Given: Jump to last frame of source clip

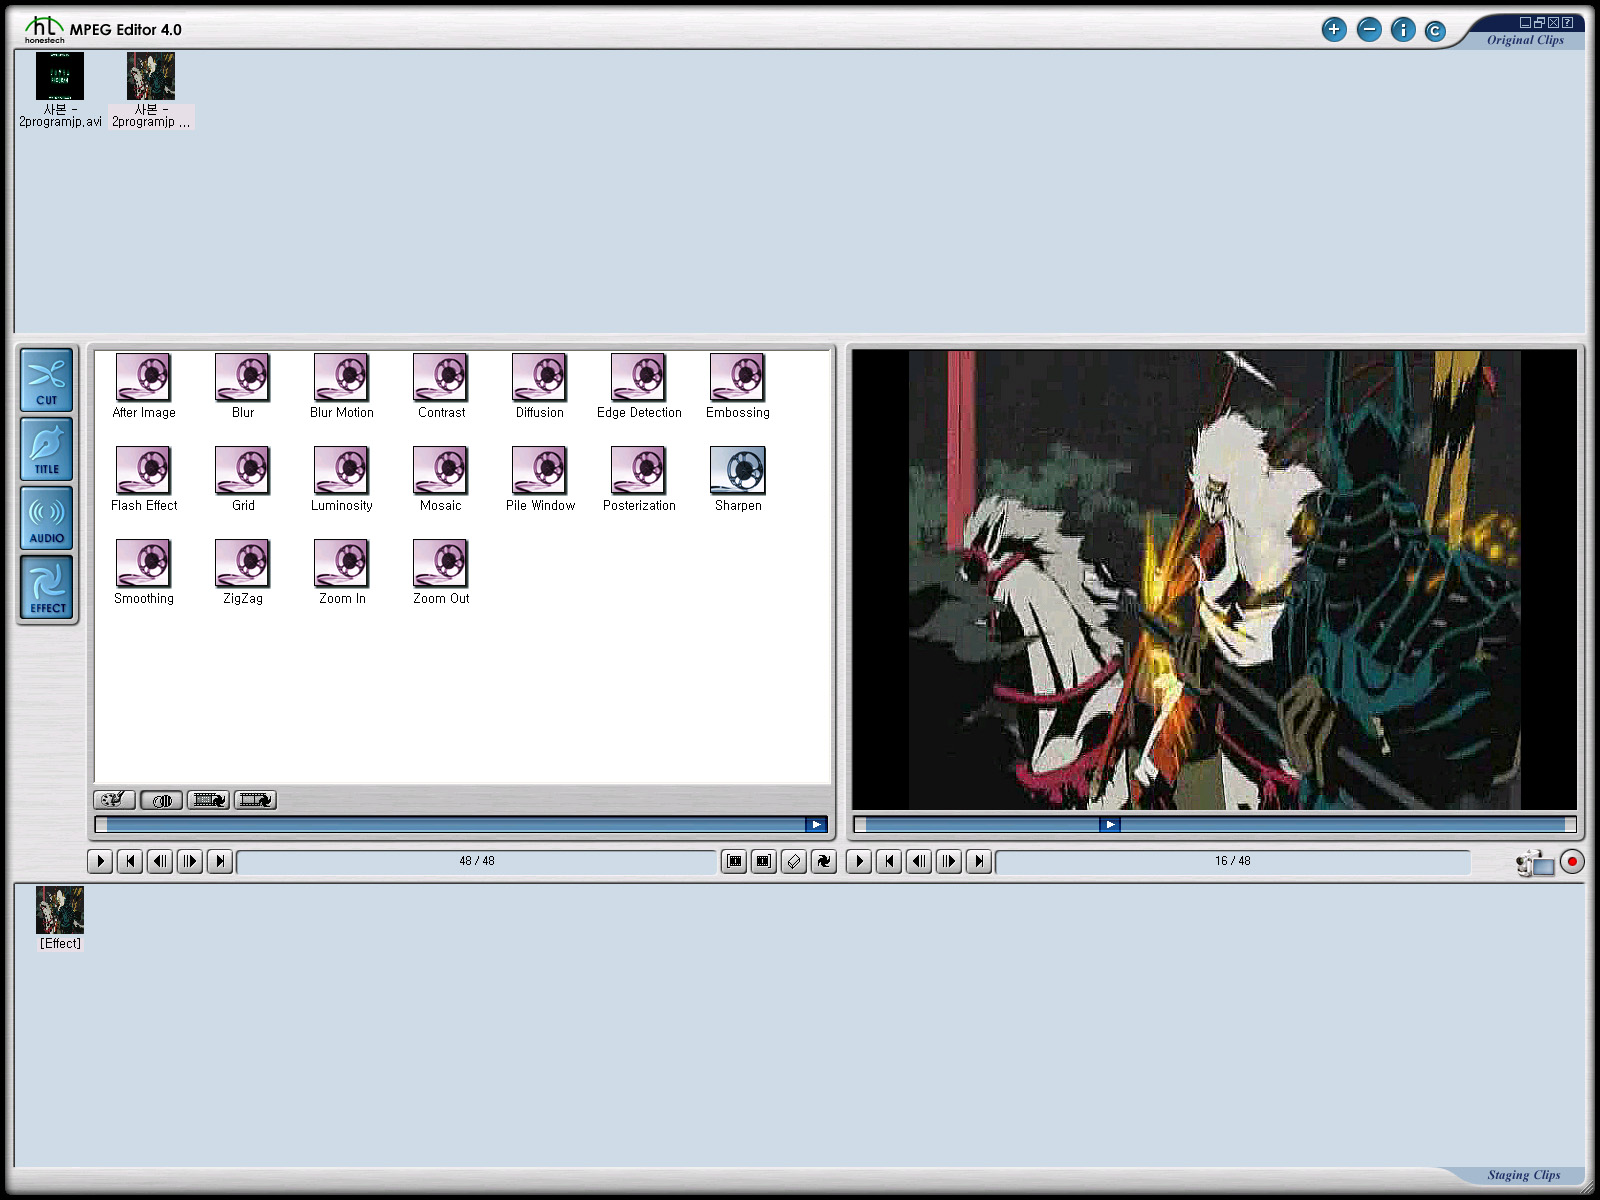Looking at the screenshot, I should click(x=220, y=861).
